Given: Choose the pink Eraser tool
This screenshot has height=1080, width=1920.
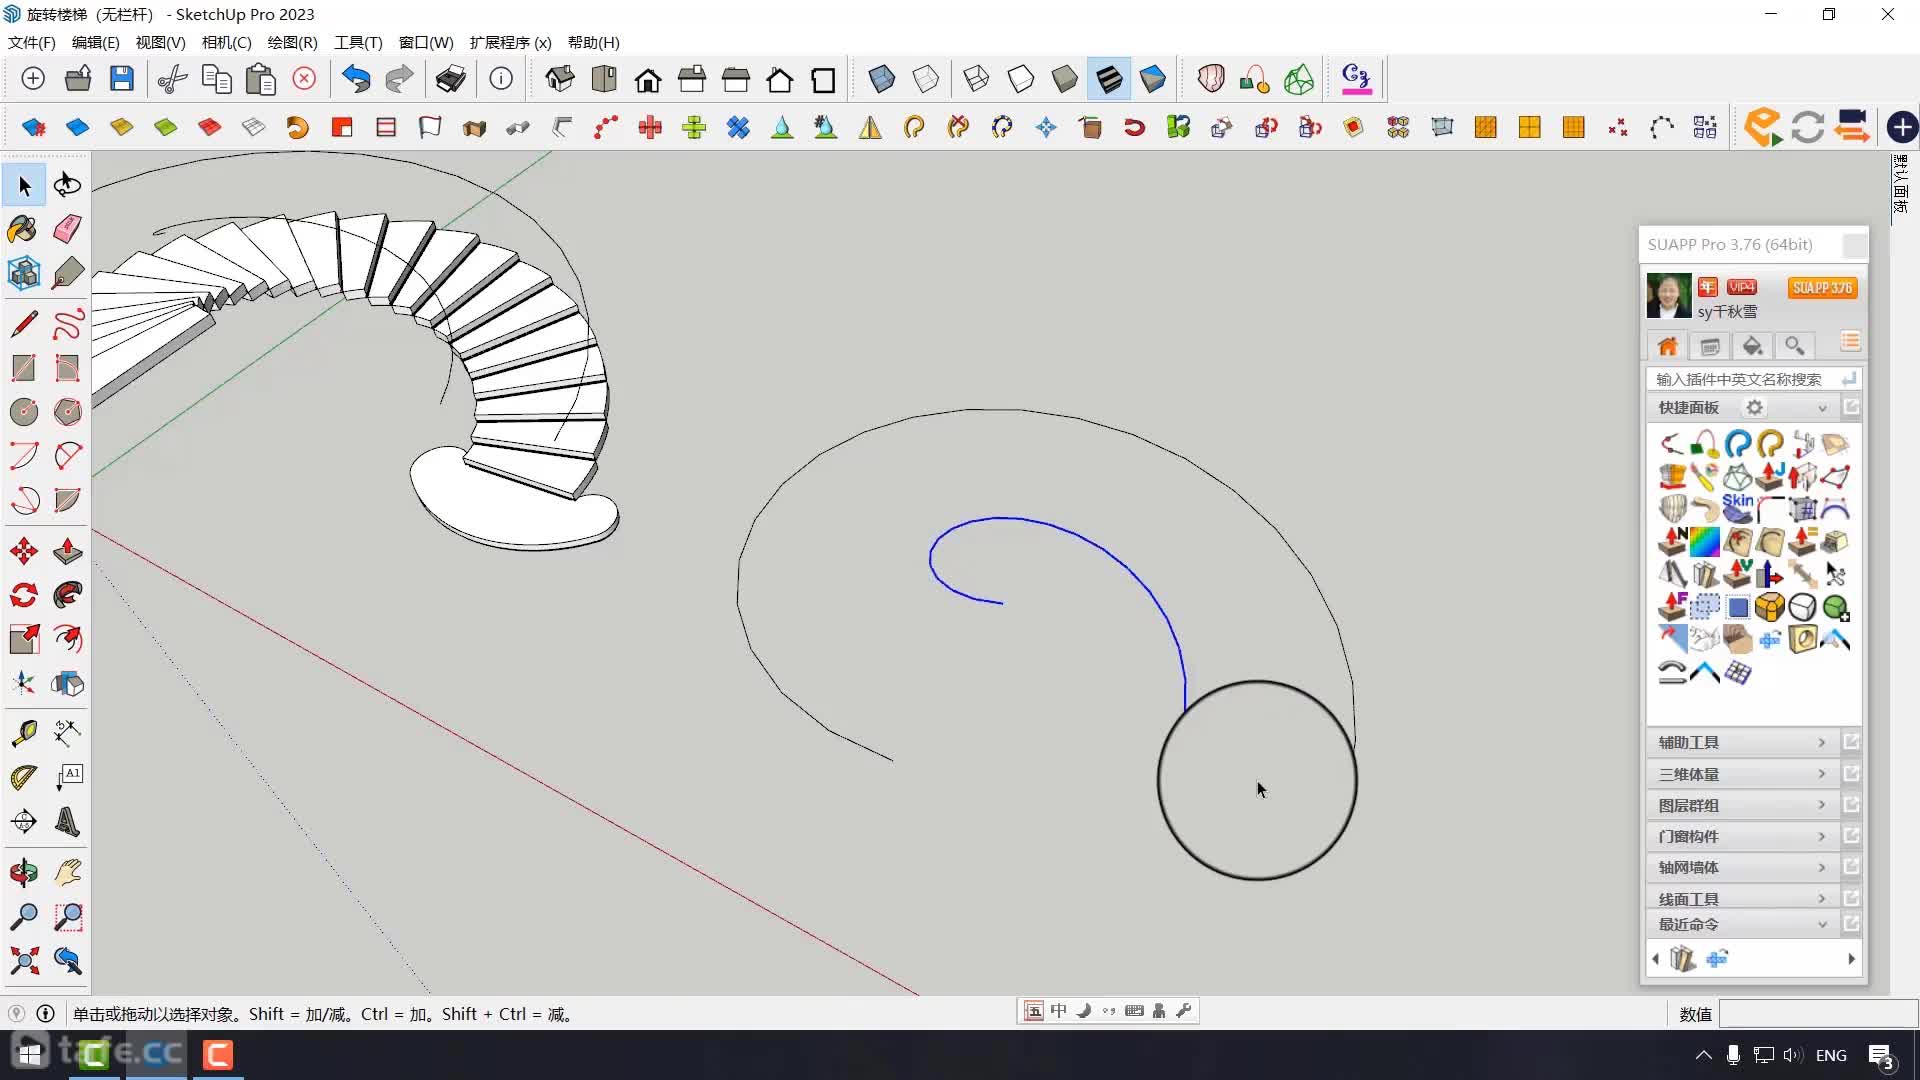Looking at the screenshot, I should tap(68, 229).
